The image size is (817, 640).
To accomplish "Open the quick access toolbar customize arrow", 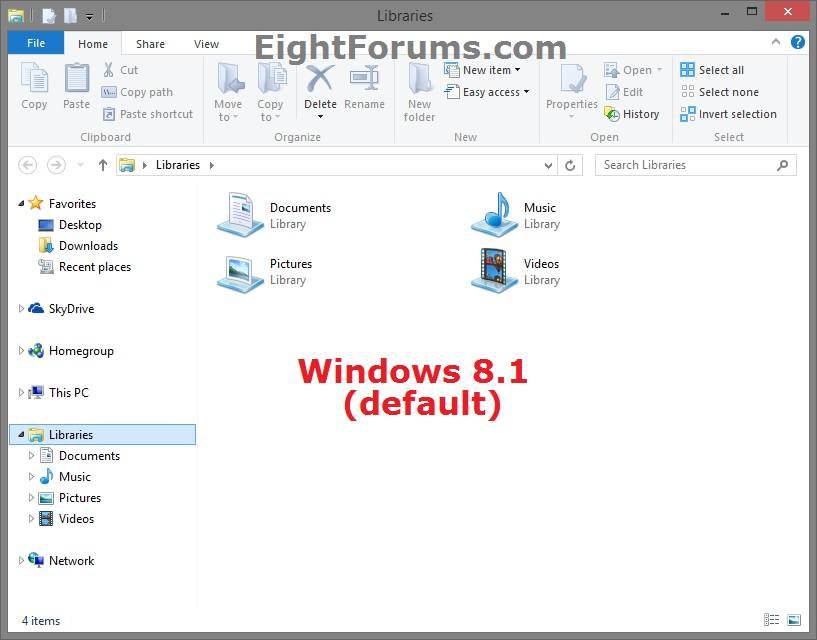I will coord(90,17).
